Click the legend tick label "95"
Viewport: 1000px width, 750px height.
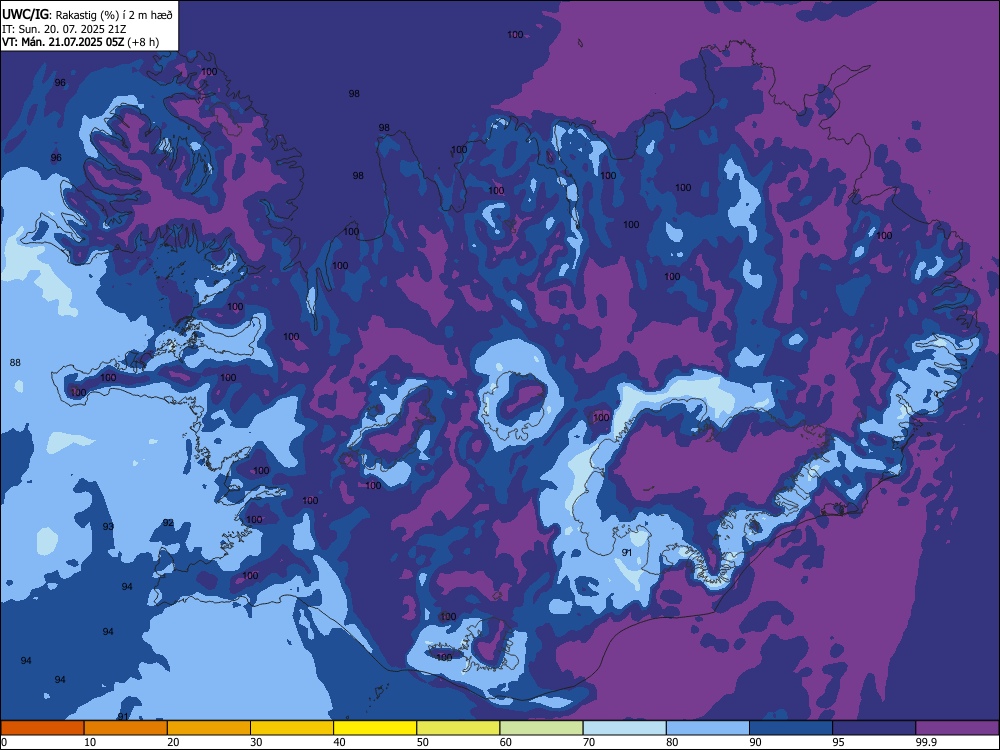839,742
